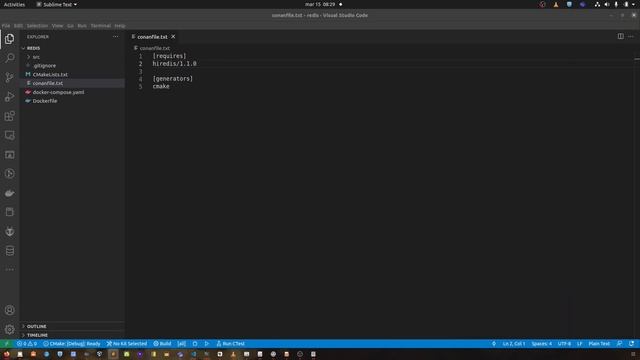
Task: Open the Search view in activity bar
Action: (9, 58)
